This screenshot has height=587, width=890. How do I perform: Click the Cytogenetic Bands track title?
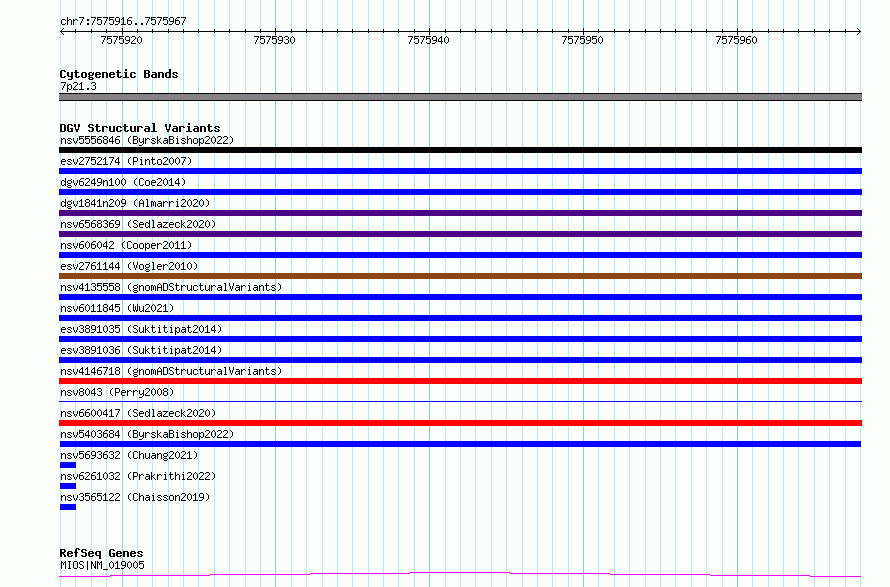click(119, 74)
